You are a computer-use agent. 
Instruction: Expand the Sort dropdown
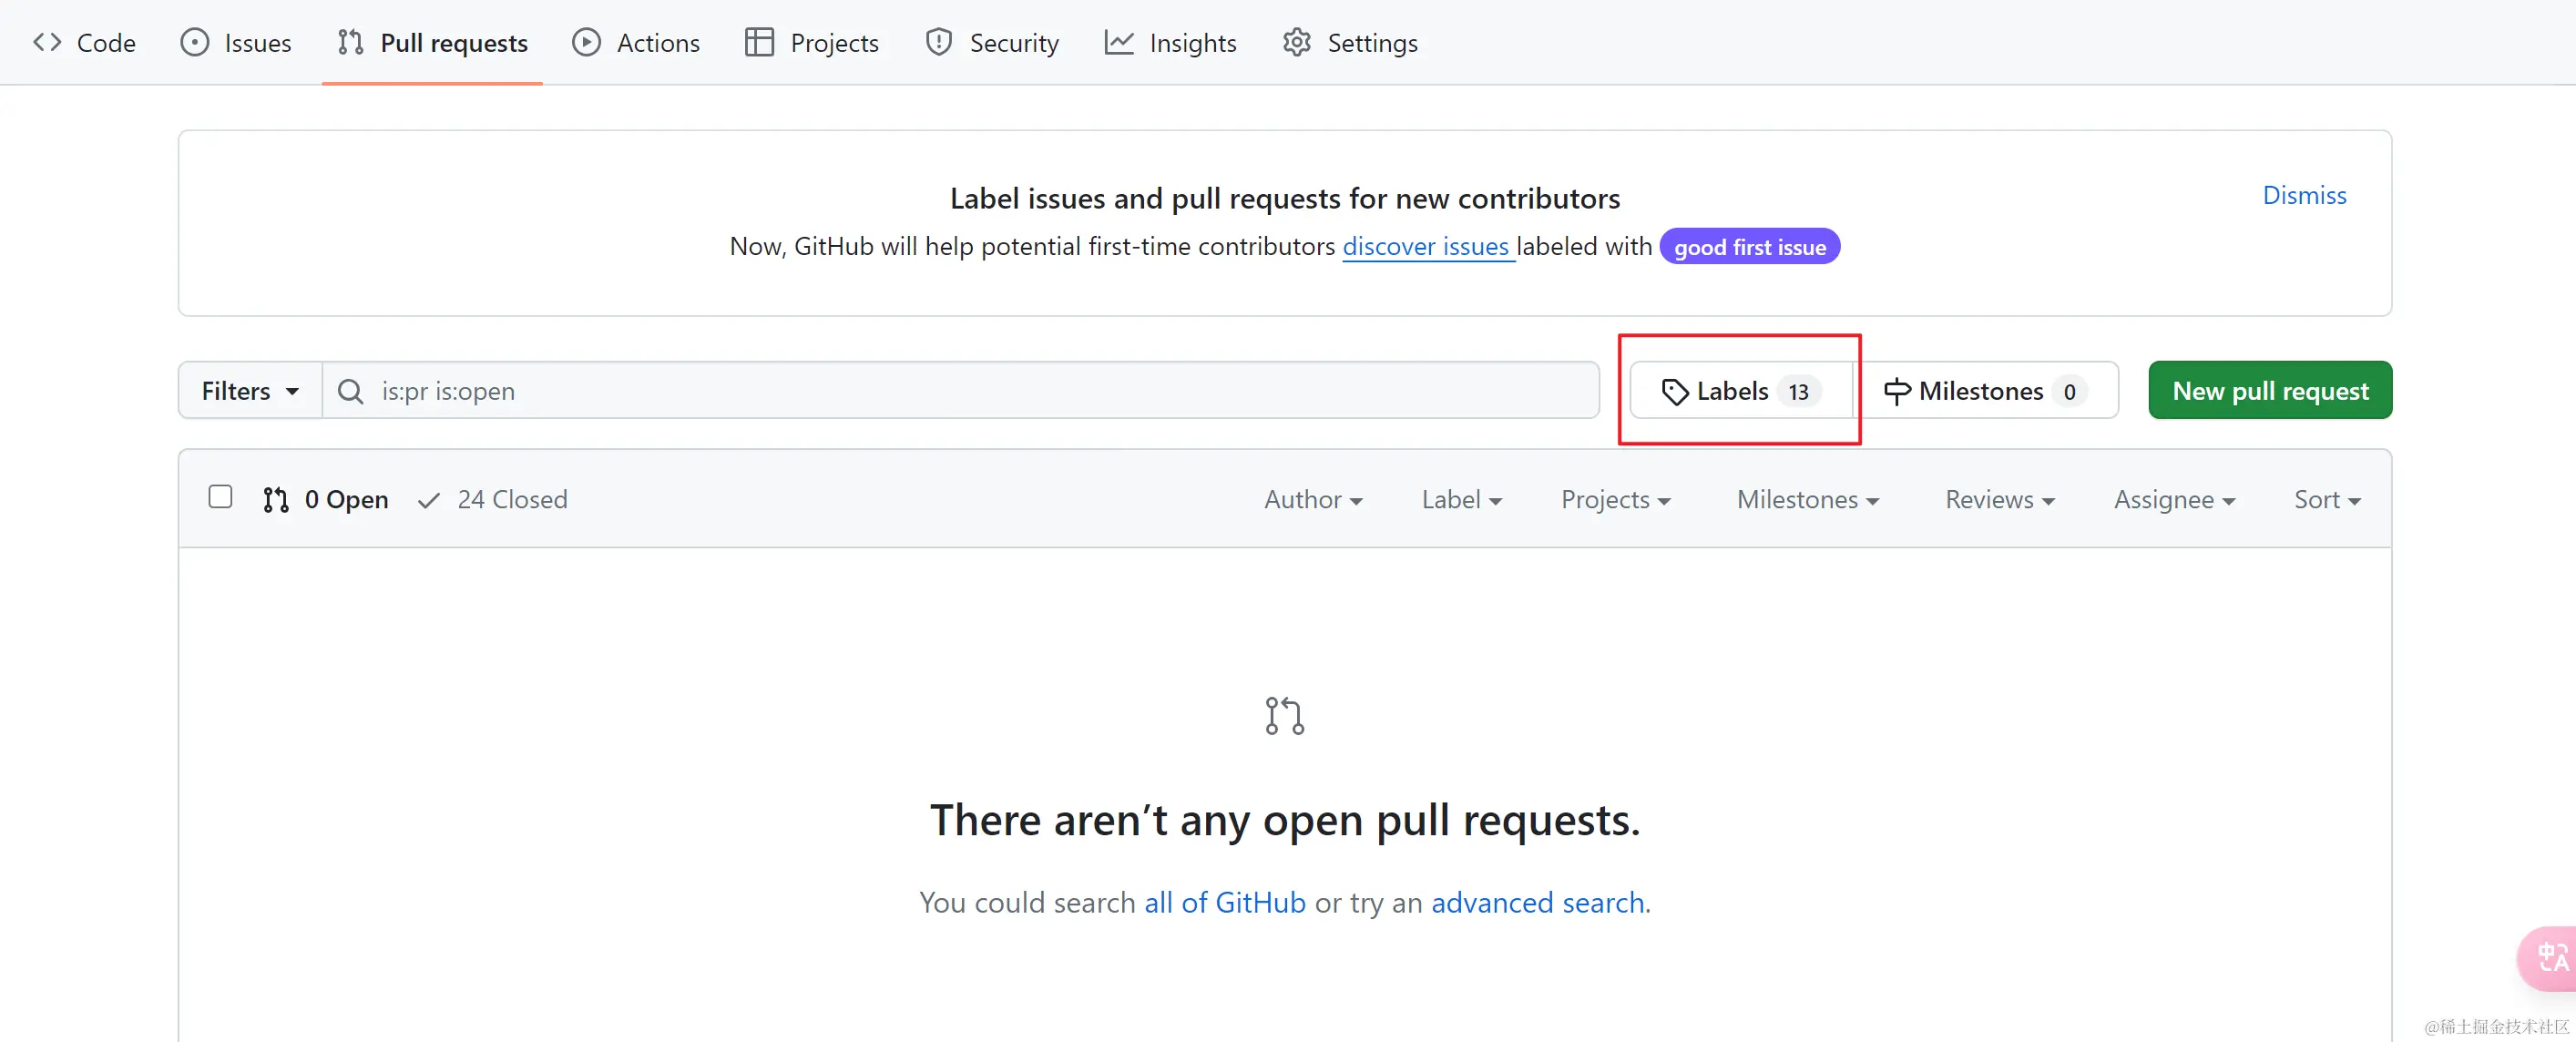[x=2326, y=499]
